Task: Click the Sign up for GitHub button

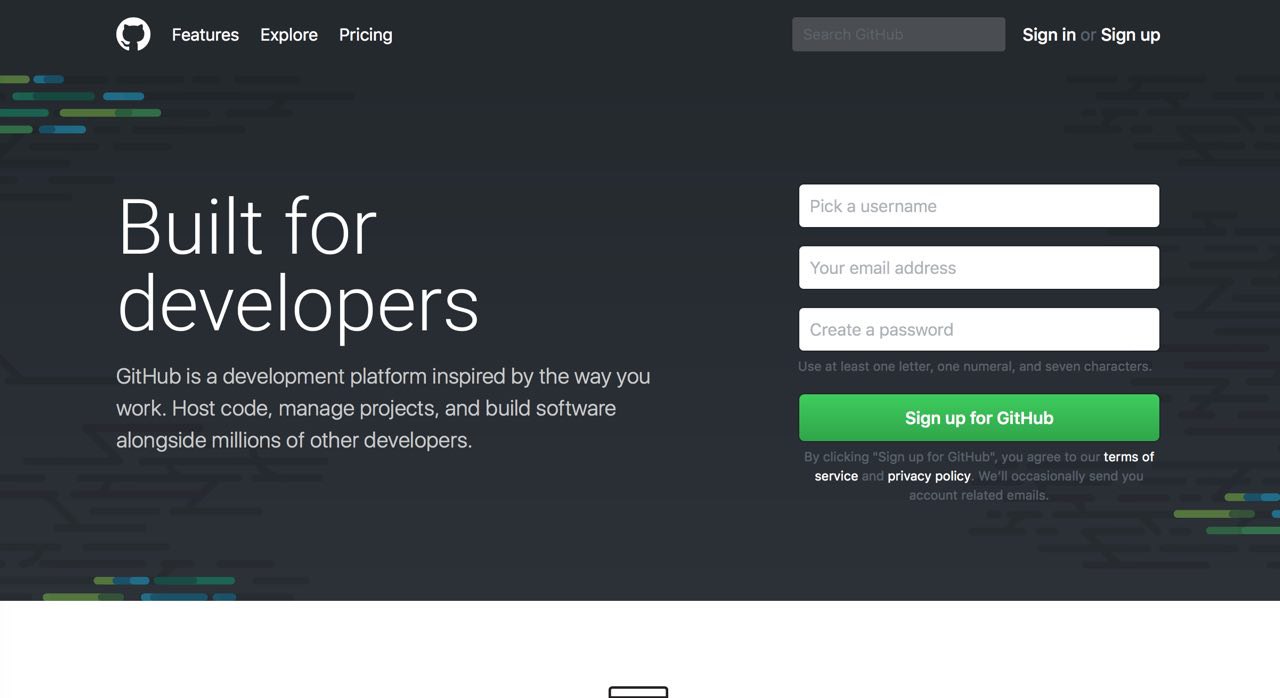Action: tap(979, 418)
